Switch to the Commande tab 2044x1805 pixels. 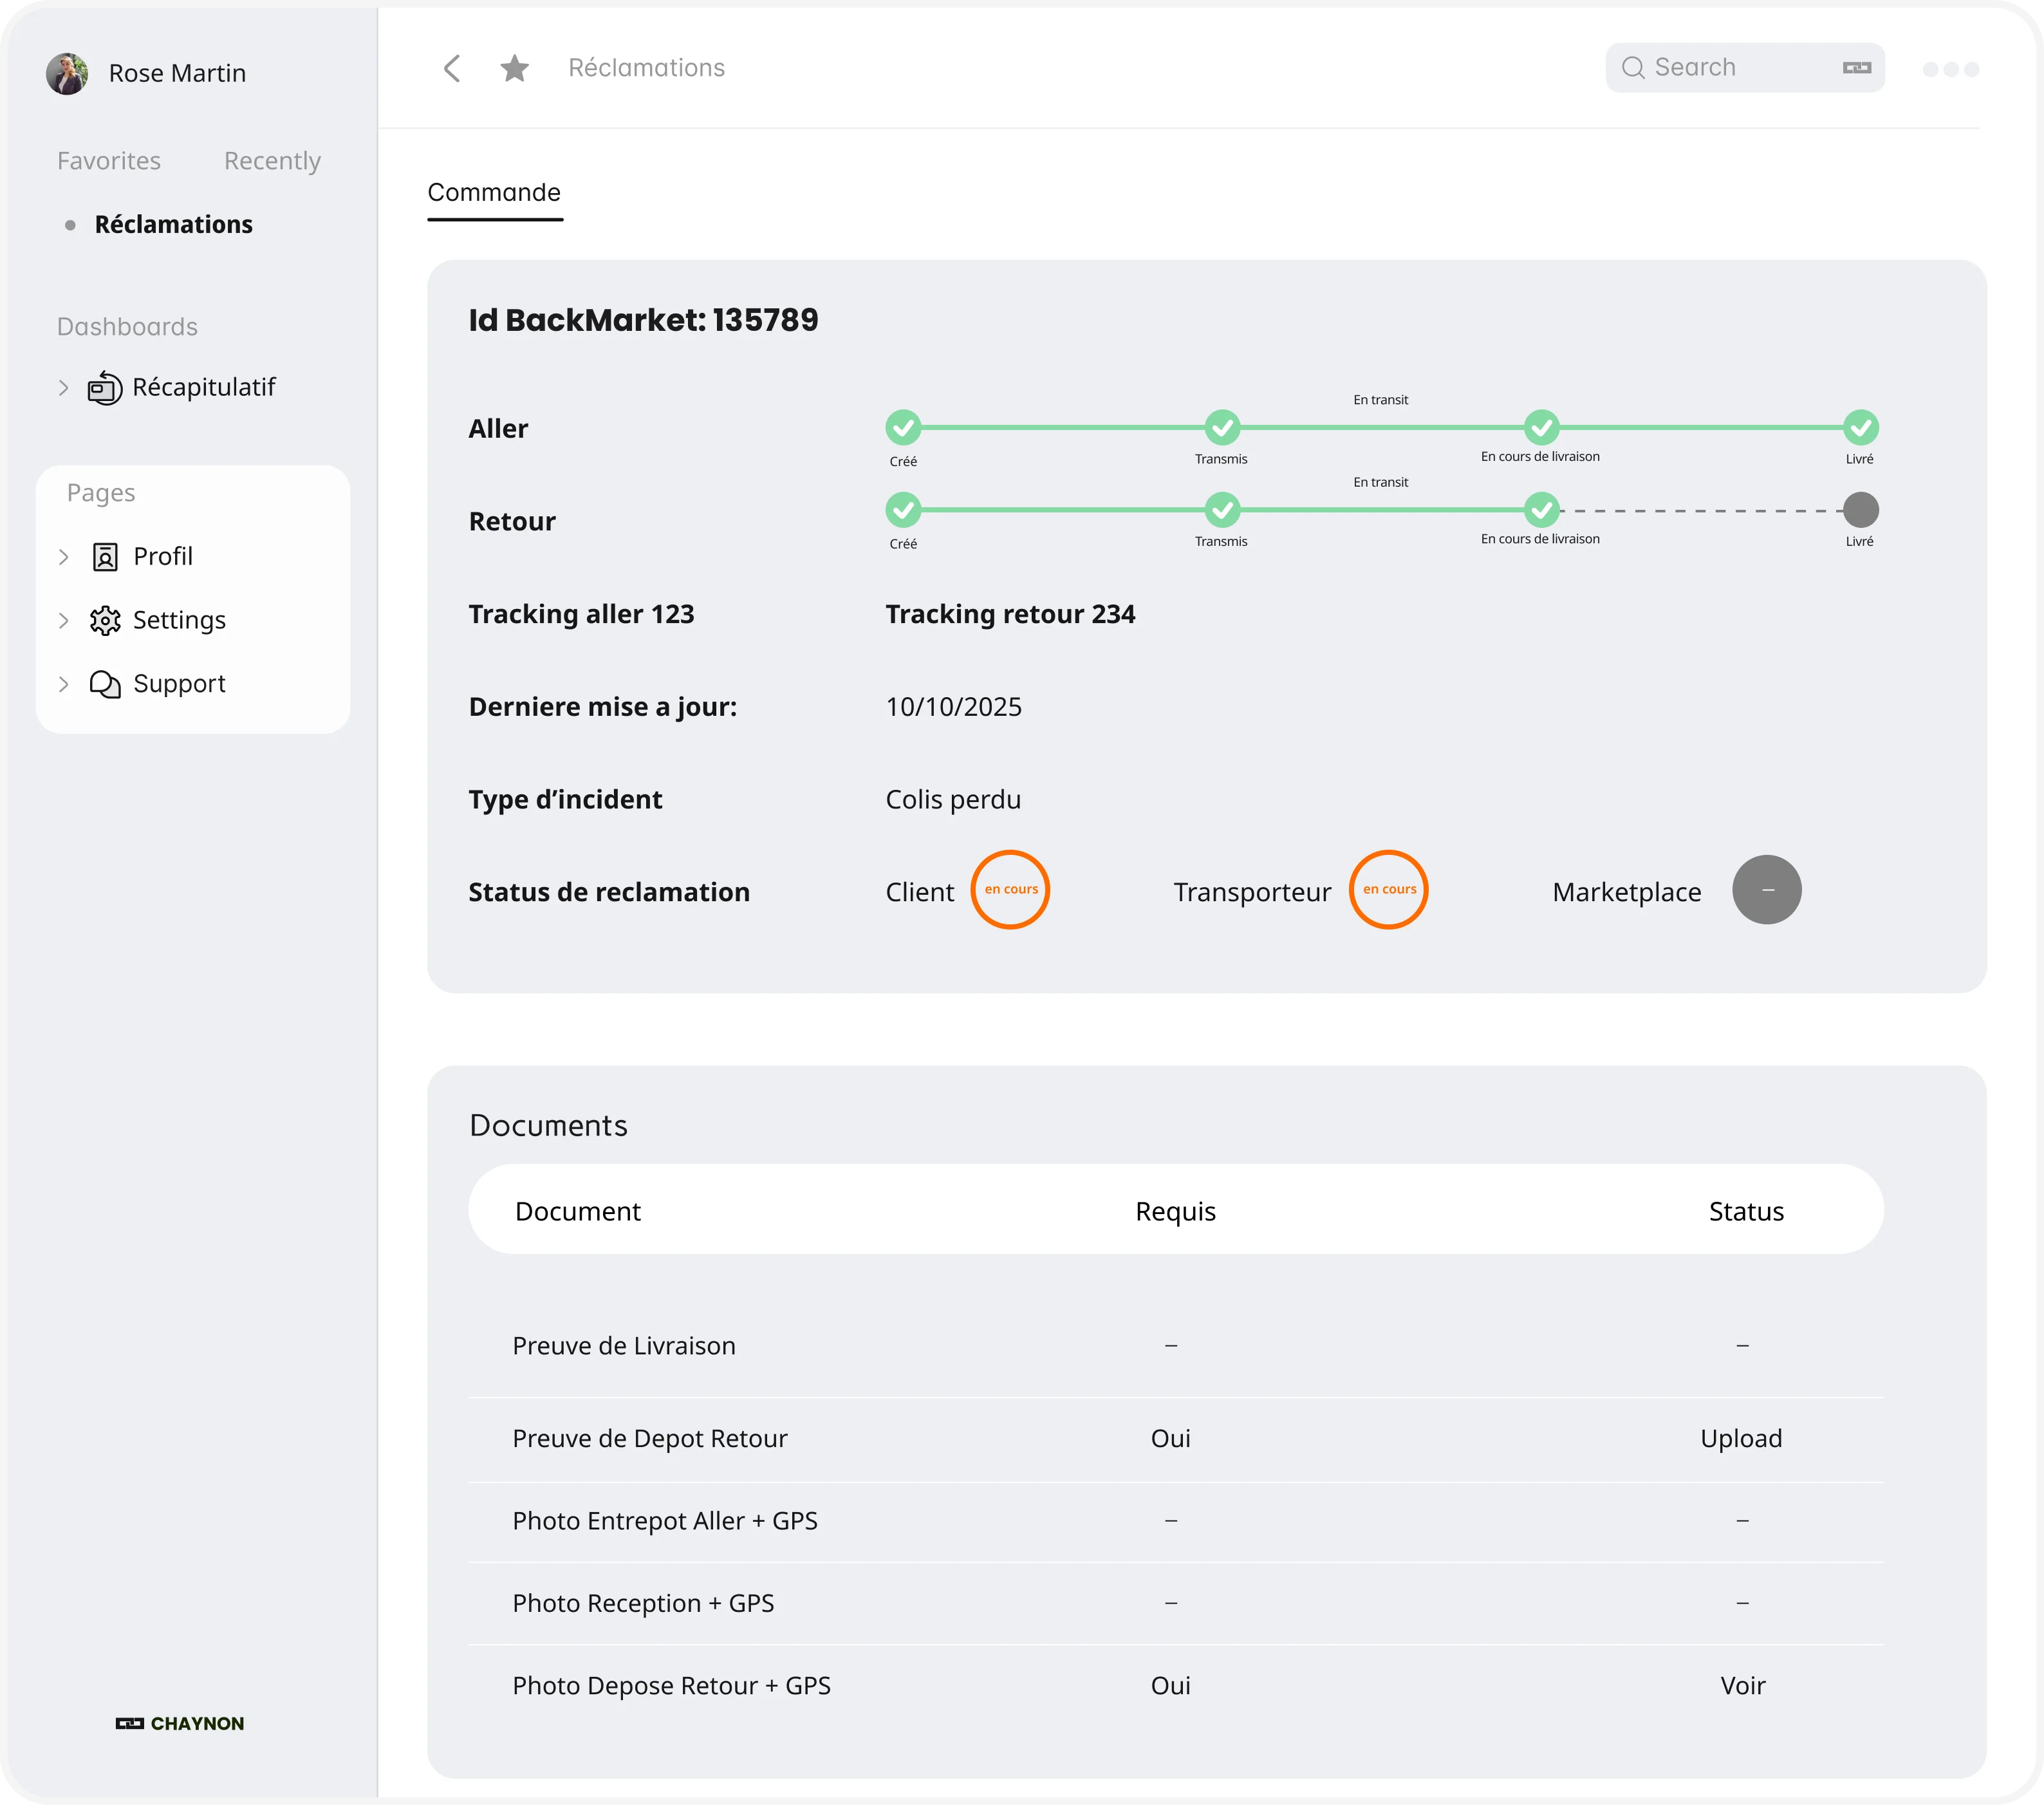494,192
